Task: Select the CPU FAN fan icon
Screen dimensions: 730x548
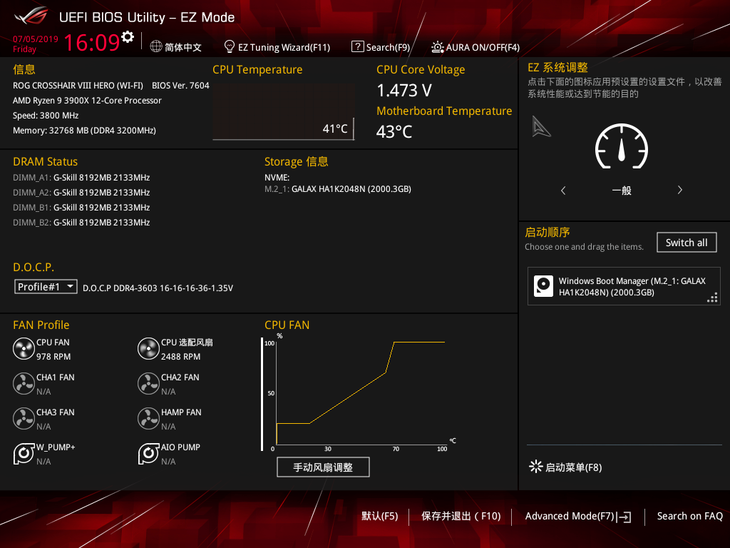Action: 24,349
